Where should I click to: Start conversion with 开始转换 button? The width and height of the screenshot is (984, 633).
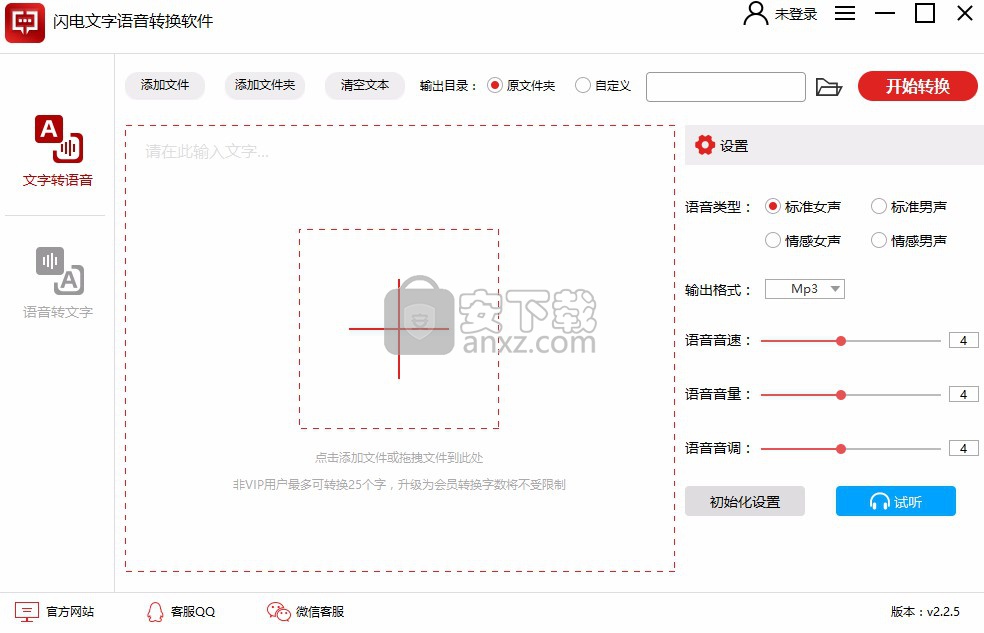(917, 86)
